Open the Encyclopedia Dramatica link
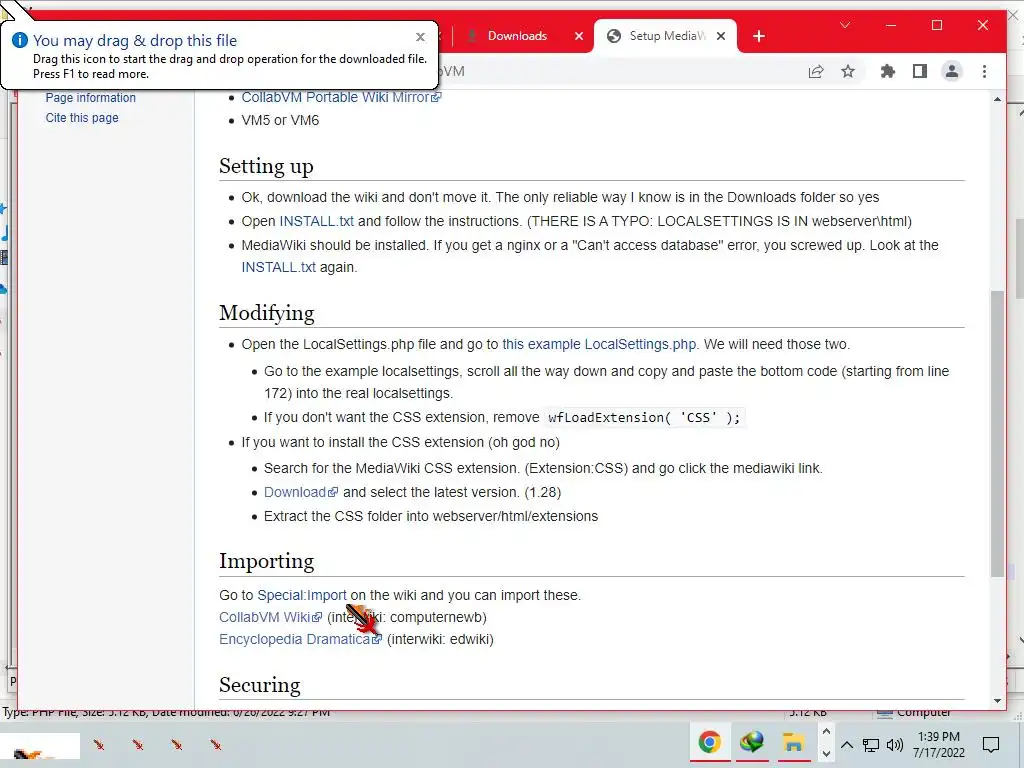This screenshot has height=768, width=1024. click(x=300, y=639)
